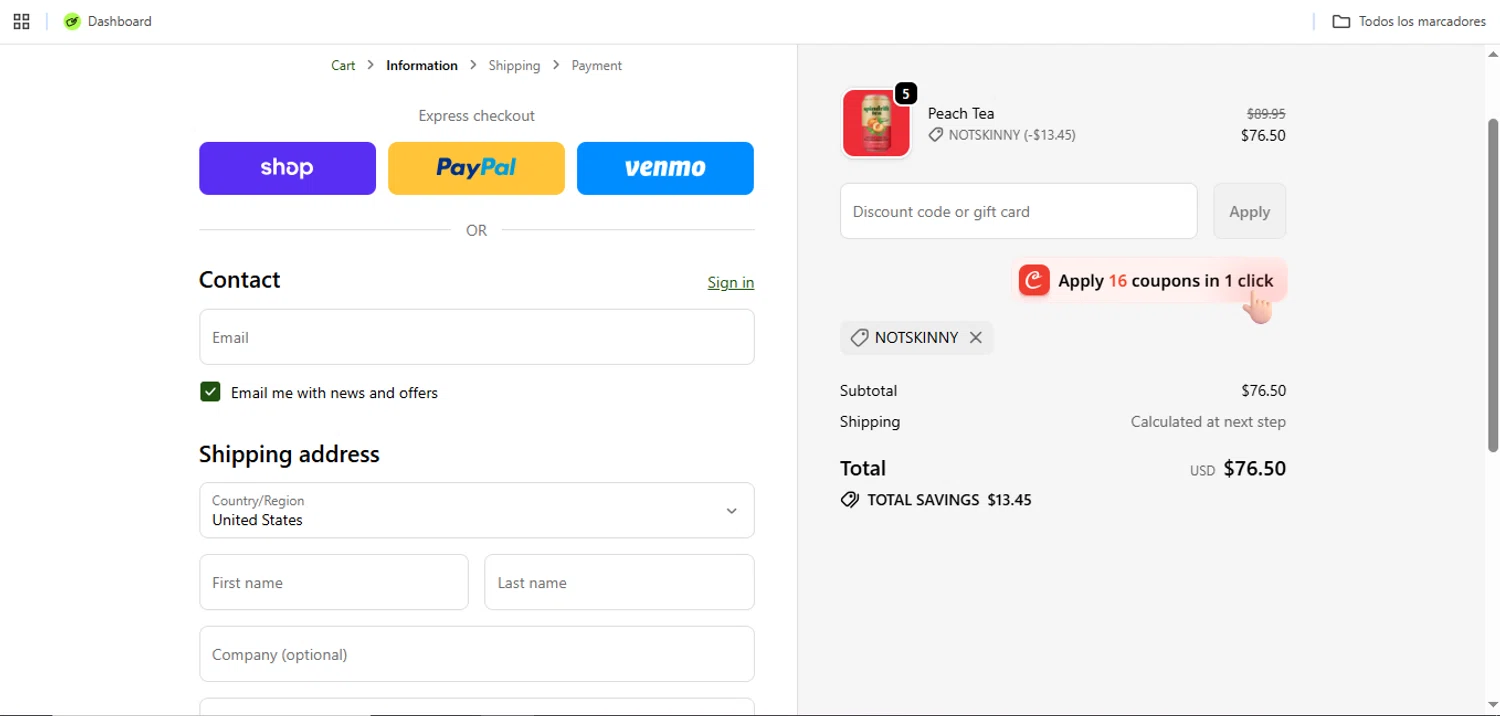Click the coupon extension logo icon
This screenshot has width=1500, height=716.
(1034, 281)
